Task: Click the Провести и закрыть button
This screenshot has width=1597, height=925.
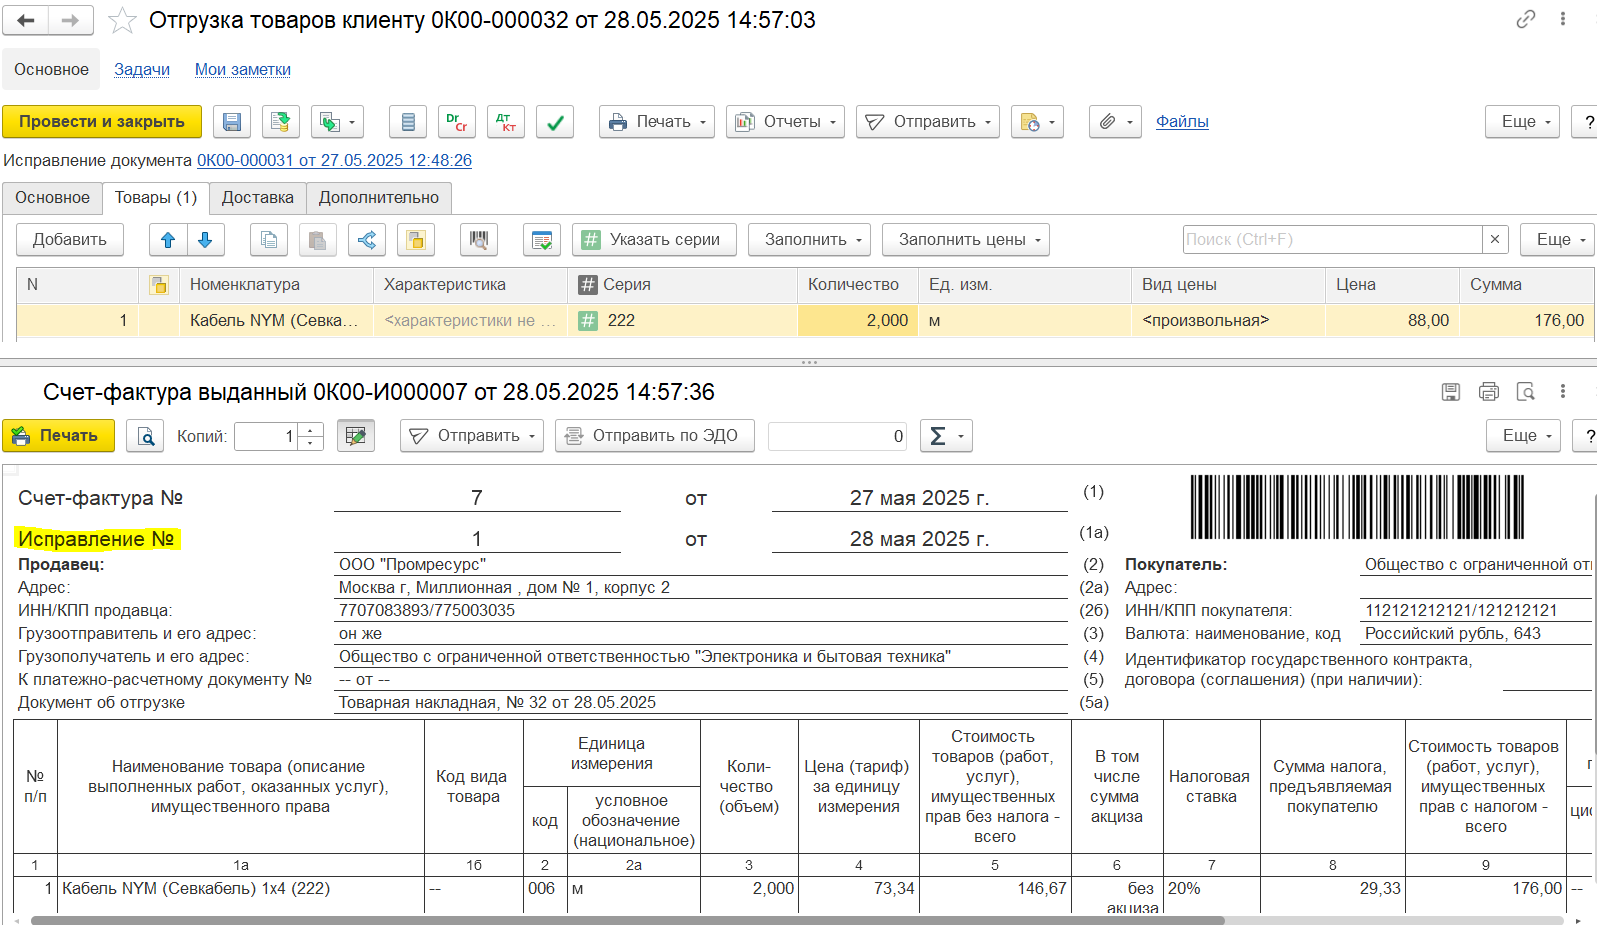Action: point(102,122)
